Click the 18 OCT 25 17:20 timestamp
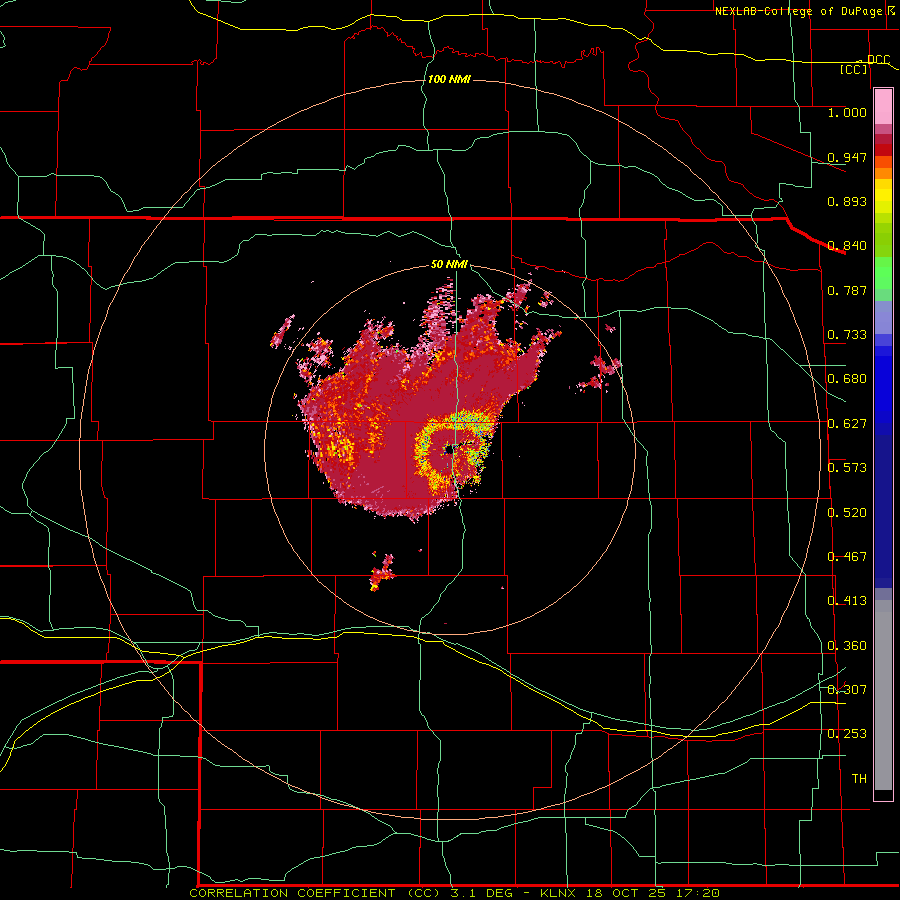This screenshot has width=900, height=900. tap(653, 893)
